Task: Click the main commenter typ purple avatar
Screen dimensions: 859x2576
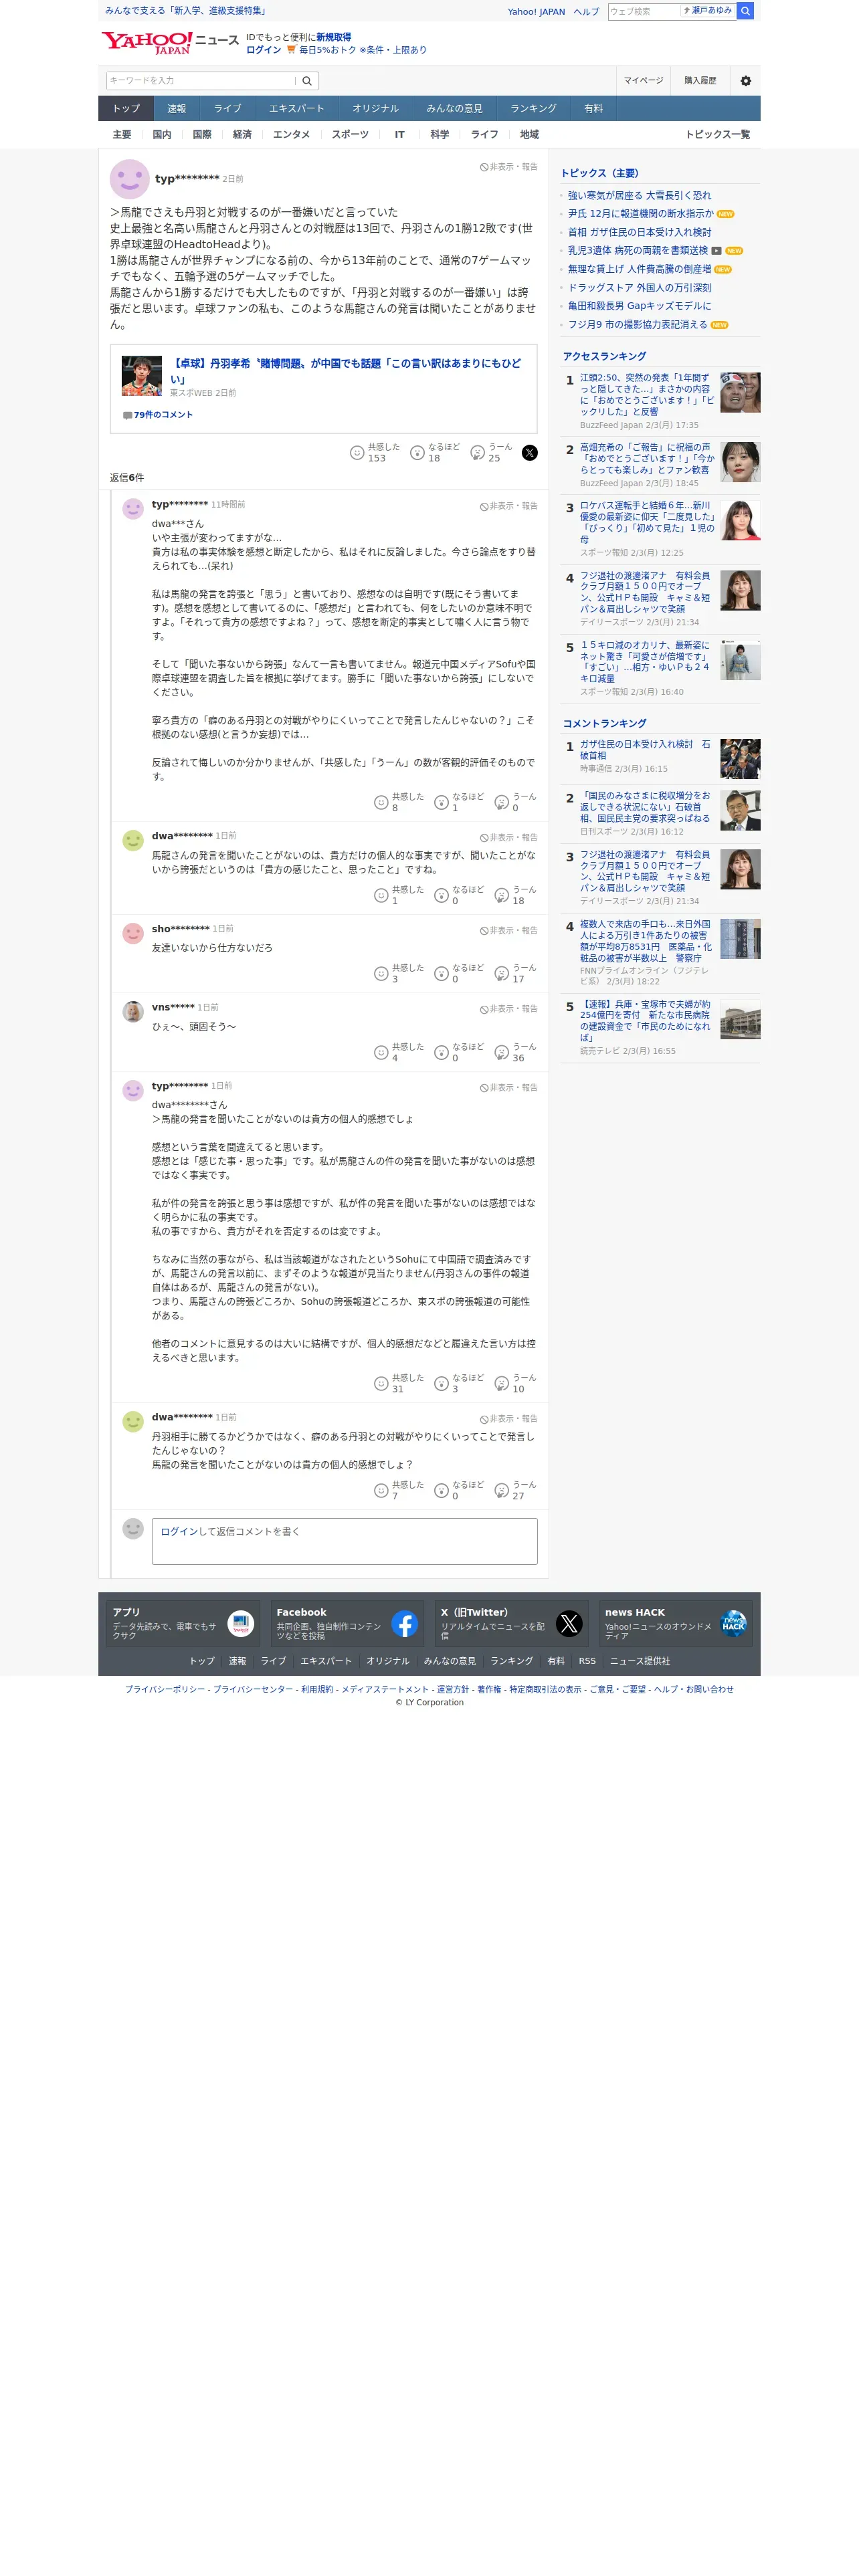Action: point(129,179)
